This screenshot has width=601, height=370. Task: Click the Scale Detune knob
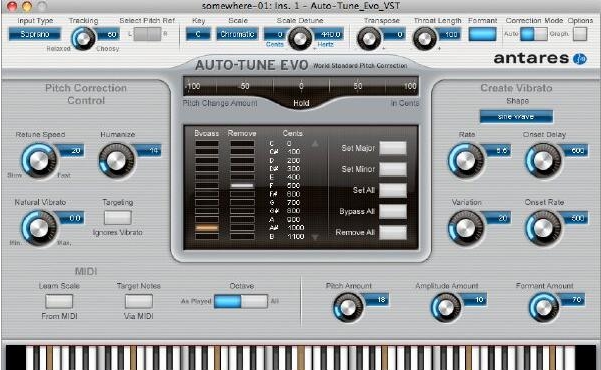click(x=300, y=39)
